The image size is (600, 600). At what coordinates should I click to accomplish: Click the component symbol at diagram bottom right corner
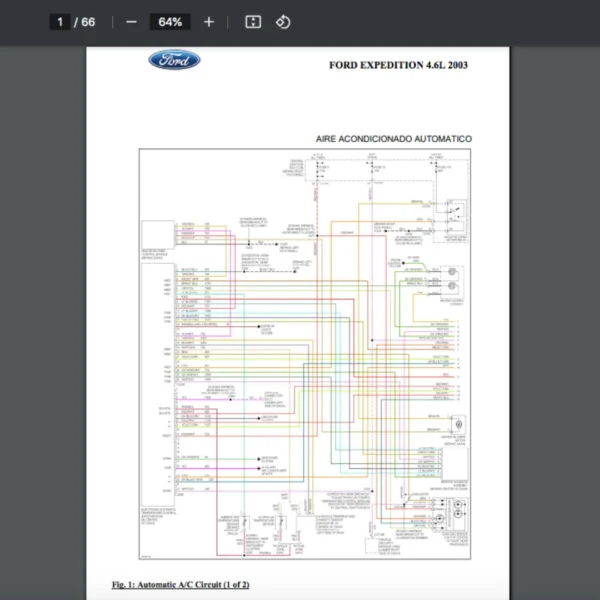tap(457, 514)
